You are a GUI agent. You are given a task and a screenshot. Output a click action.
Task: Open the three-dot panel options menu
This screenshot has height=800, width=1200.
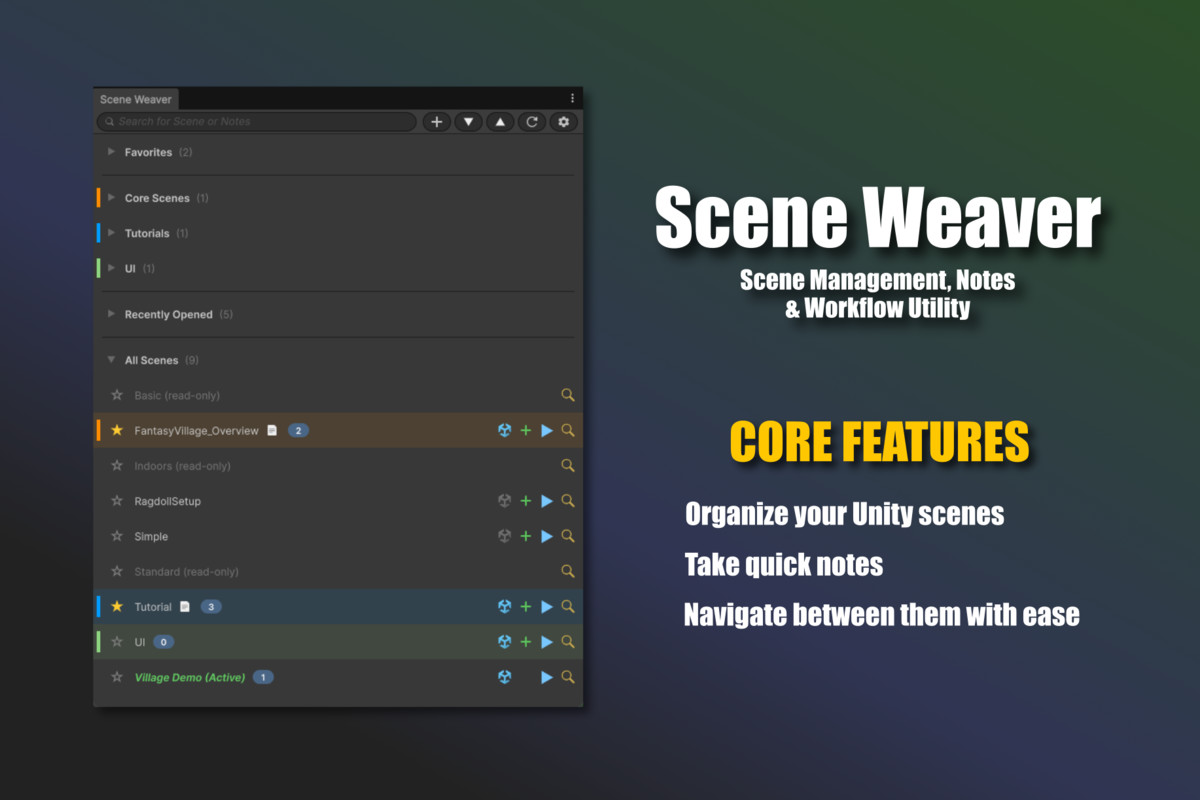click(572, 99)
